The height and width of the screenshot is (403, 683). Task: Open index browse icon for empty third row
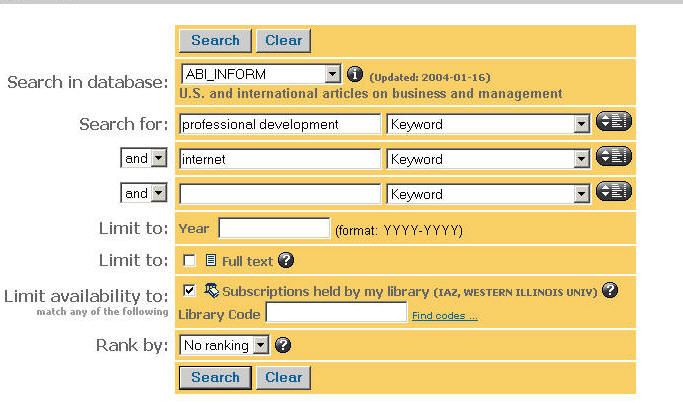tap(614, 191)
